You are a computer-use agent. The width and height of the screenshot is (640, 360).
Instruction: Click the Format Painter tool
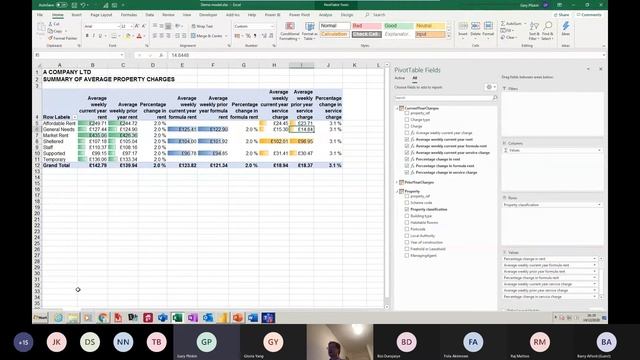coord(62,38)
